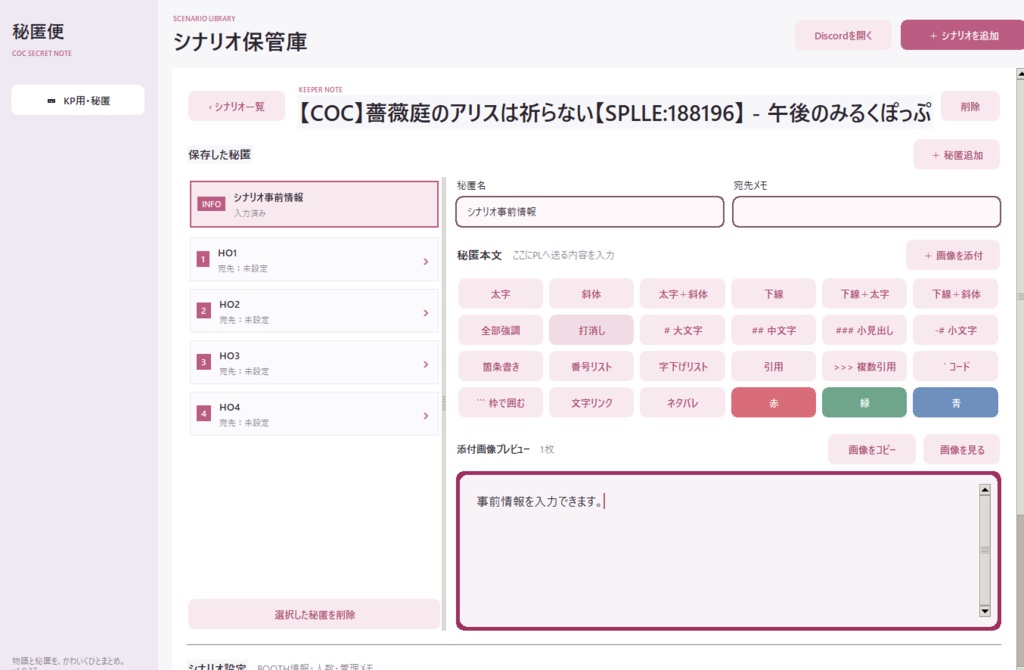Insert ### 小見出し heading
Image resolution: width=1024 pixels, height=670 pixels.
pyautogui.click(x=864, y=330)
